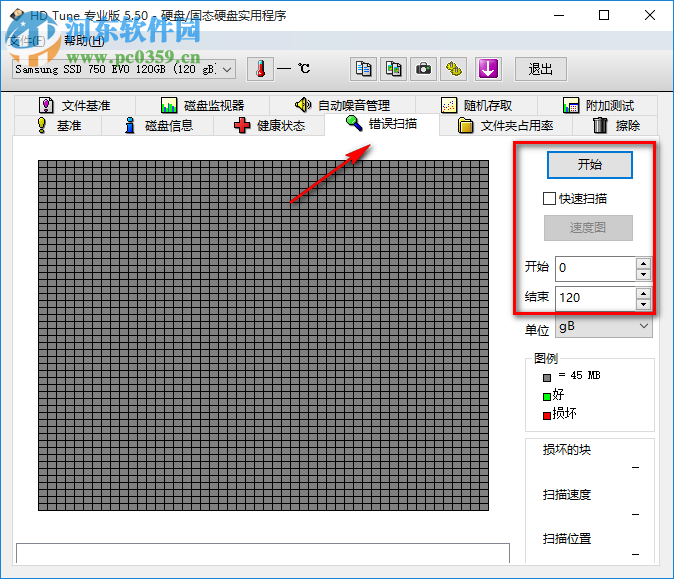Switch to the 自动噪音管理 tab
Screen dimensions: 674x579
343,105
